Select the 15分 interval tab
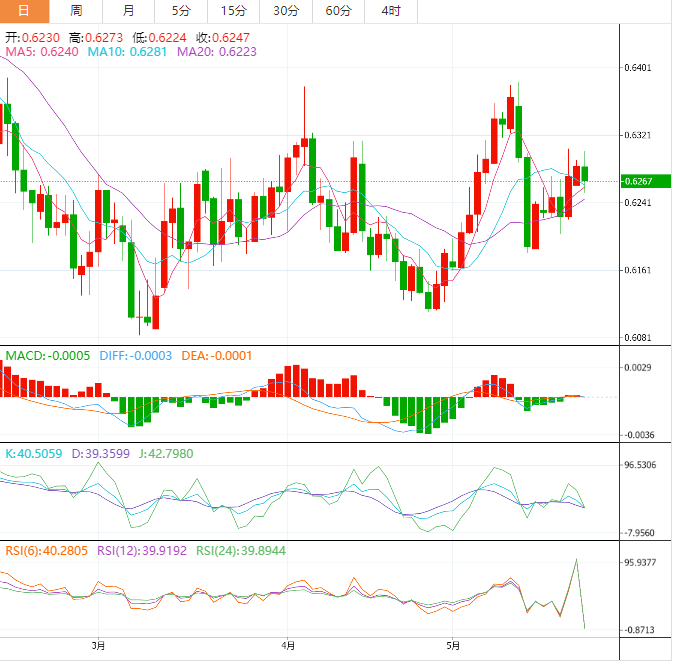 pos(233,11)
